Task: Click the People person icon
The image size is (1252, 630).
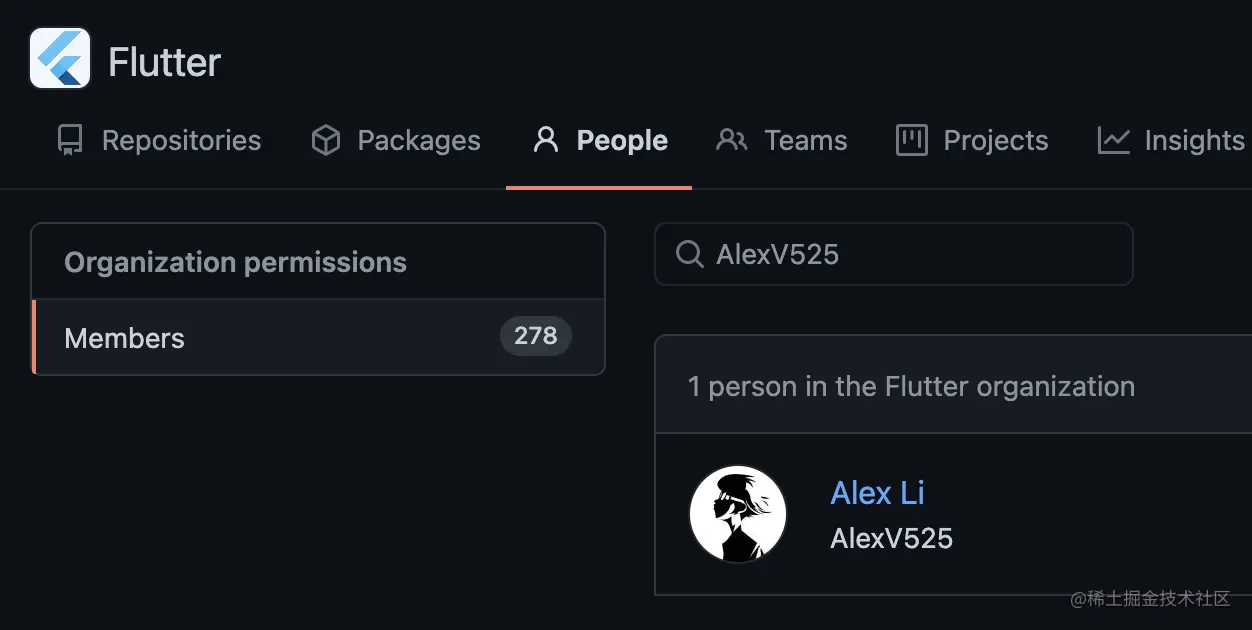Action: [545, 140]
